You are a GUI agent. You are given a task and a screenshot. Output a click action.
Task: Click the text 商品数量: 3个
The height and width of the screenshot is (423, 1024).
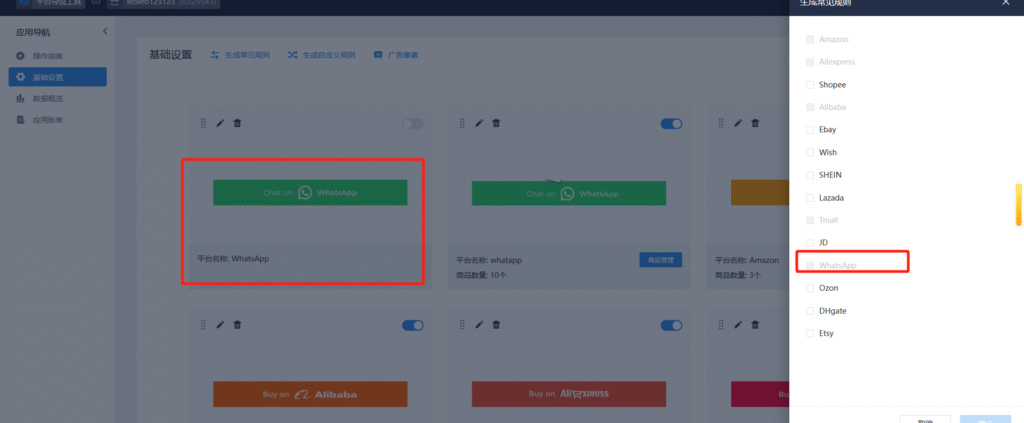coord(739,275)
